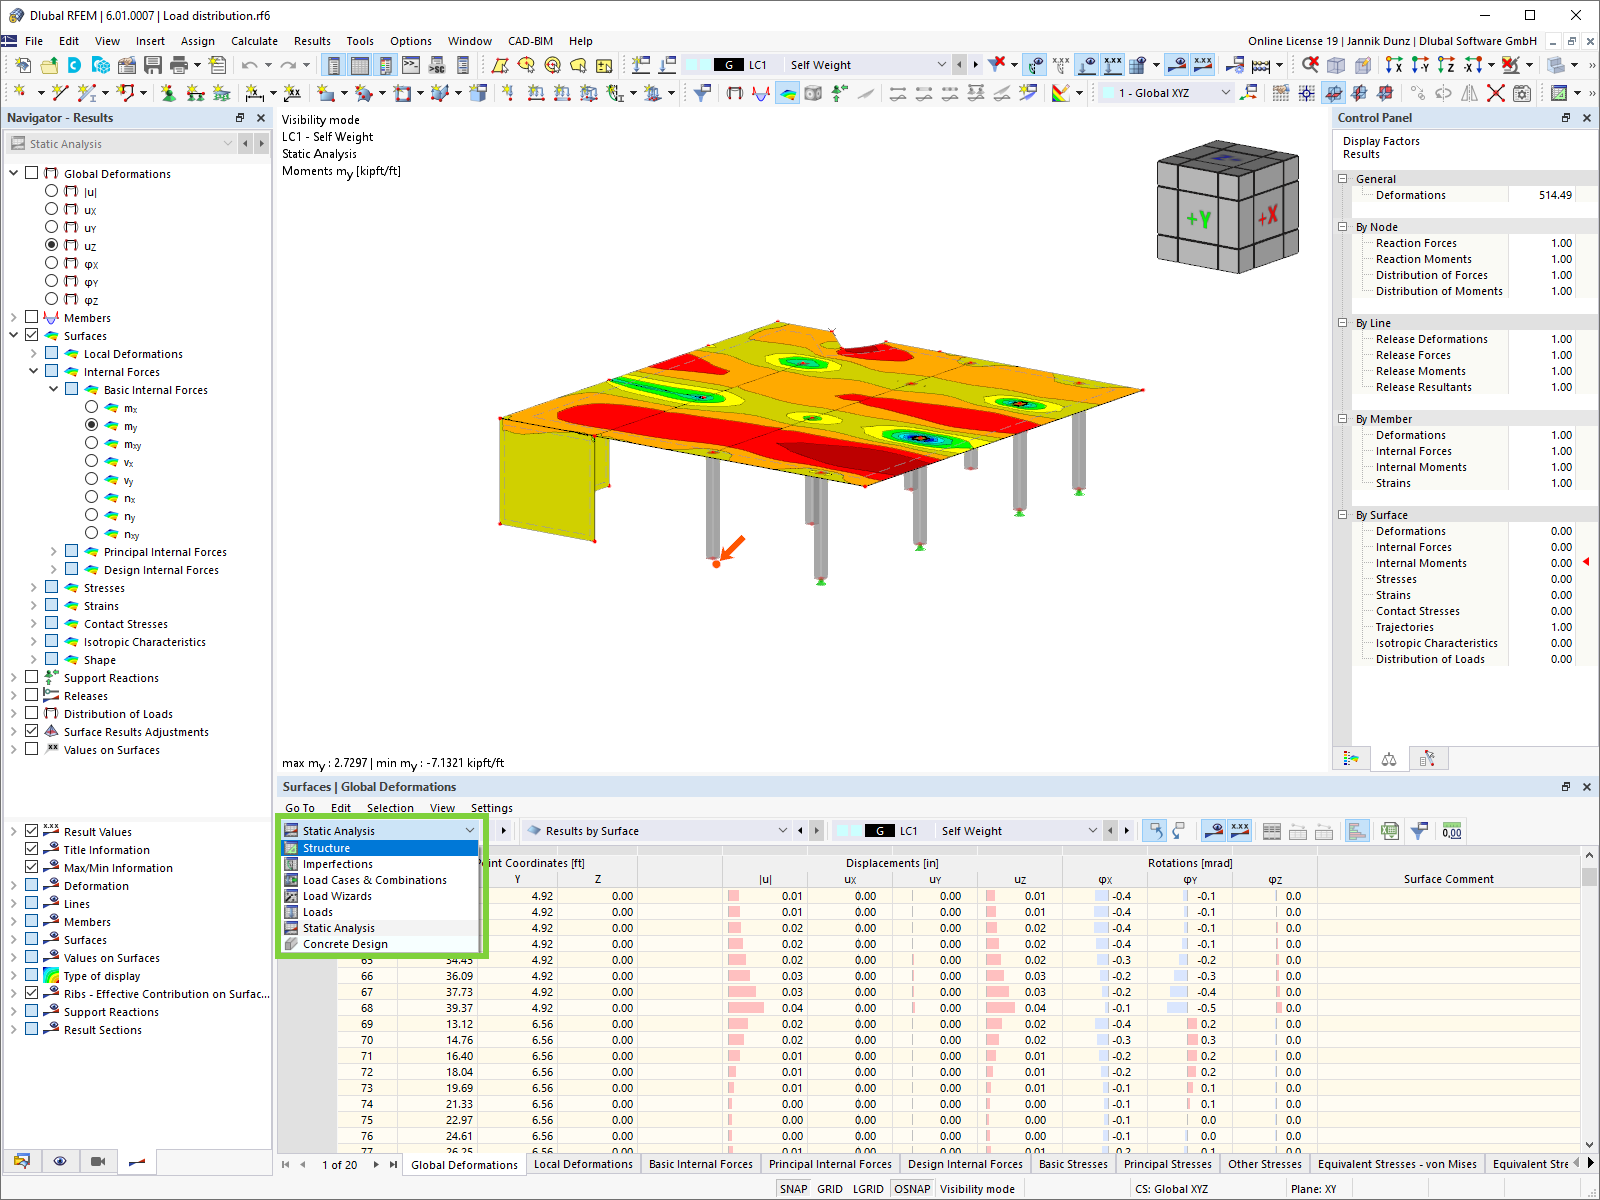Open the console/script window icon
This screenshot has width=1600, height=1200.
411,65
